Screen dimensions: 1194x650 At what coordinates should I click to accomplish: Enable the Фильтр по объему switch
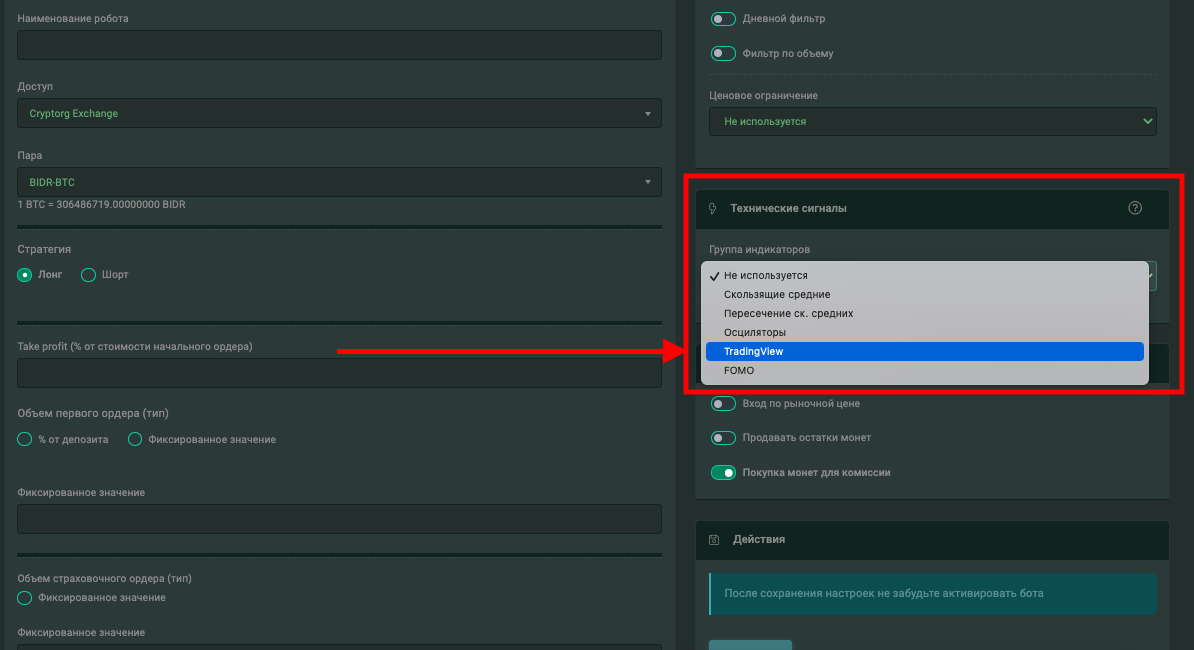[x=722, y=53]
